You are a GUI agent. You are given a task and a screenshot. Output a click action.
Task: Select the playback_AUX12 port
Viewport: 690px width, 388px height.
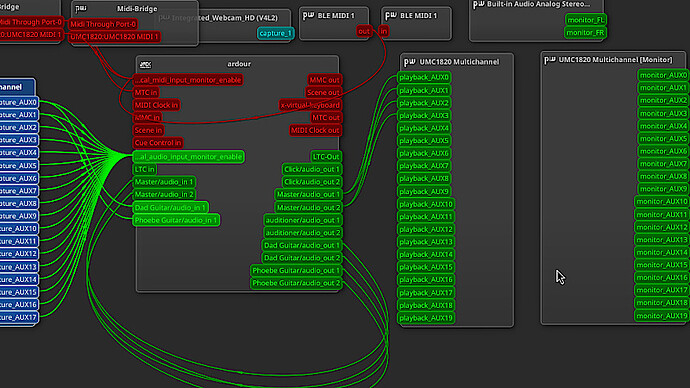point(426,229)
